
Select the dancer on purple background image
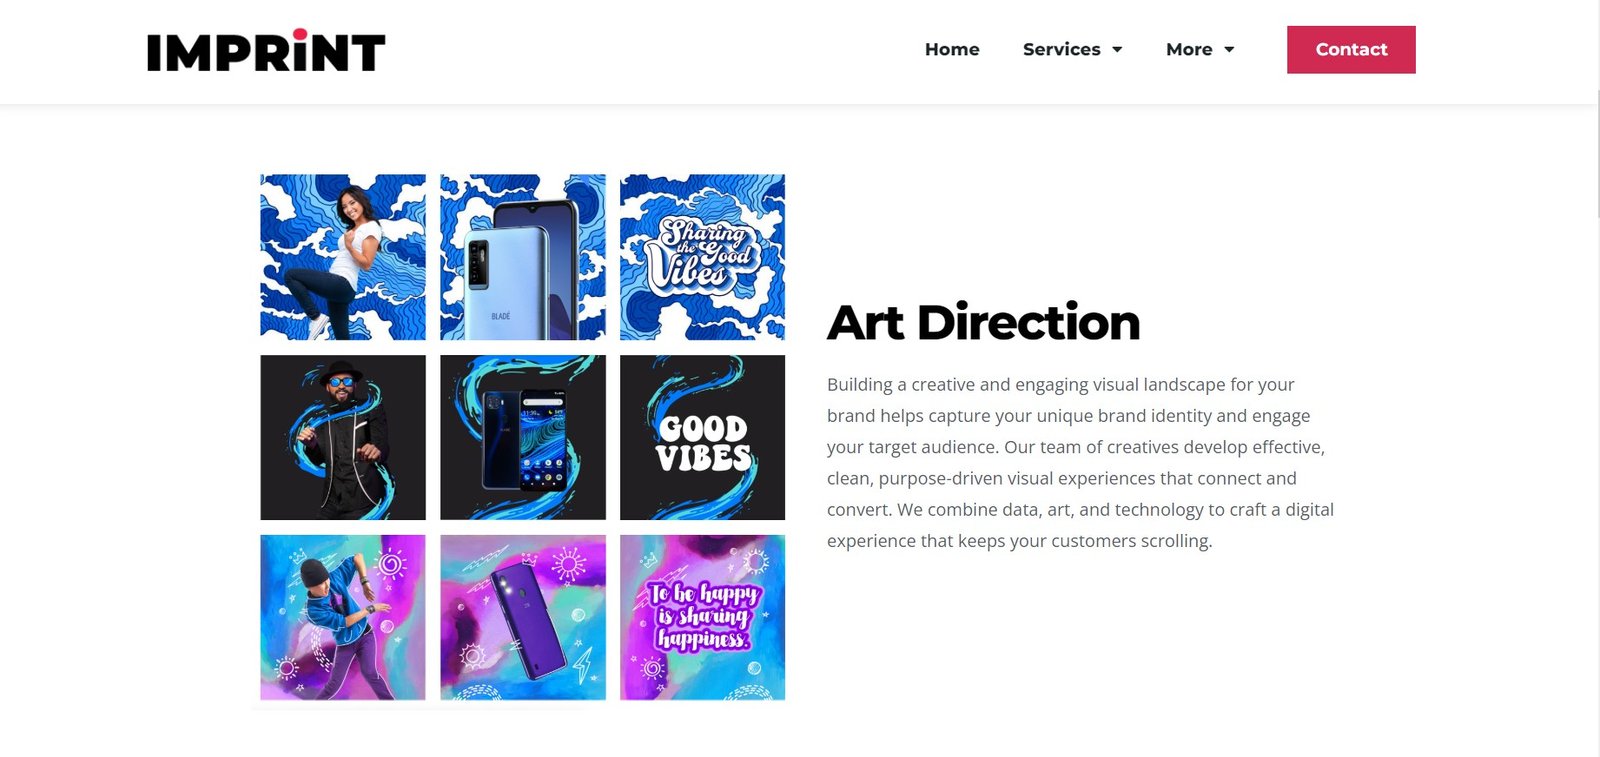click(343, 617)
